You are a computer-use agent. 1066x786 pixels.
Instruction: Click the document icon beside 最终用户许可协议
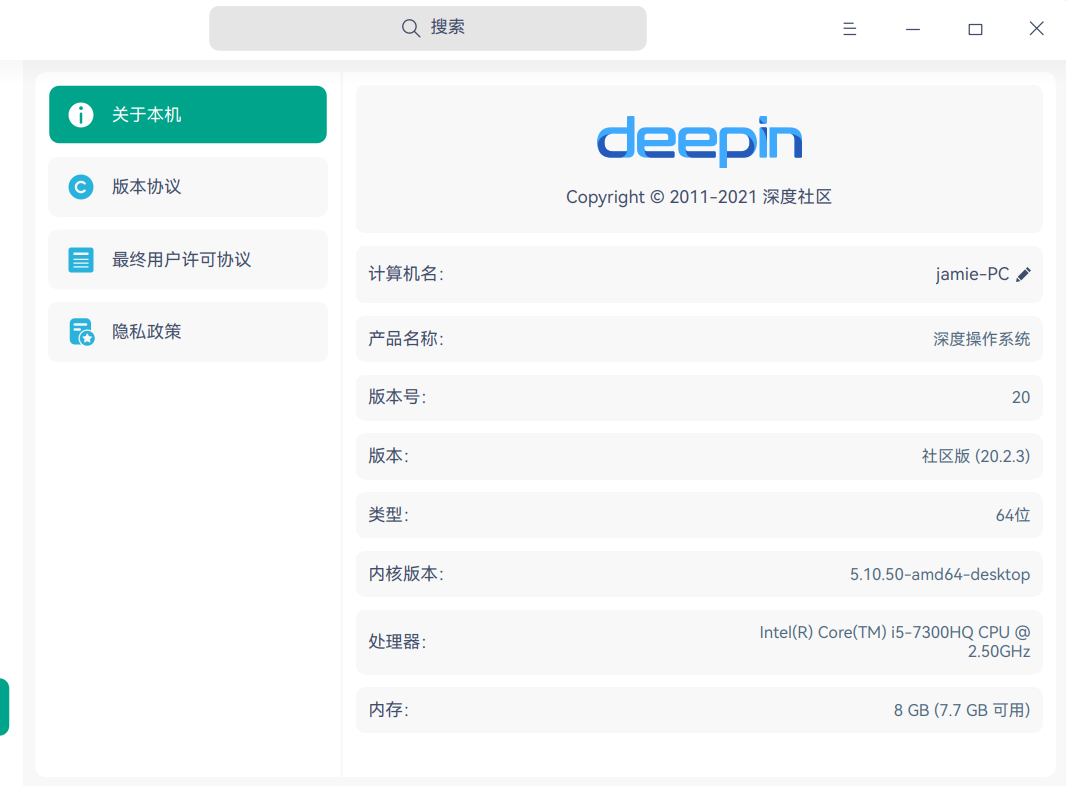pos(81,260)
